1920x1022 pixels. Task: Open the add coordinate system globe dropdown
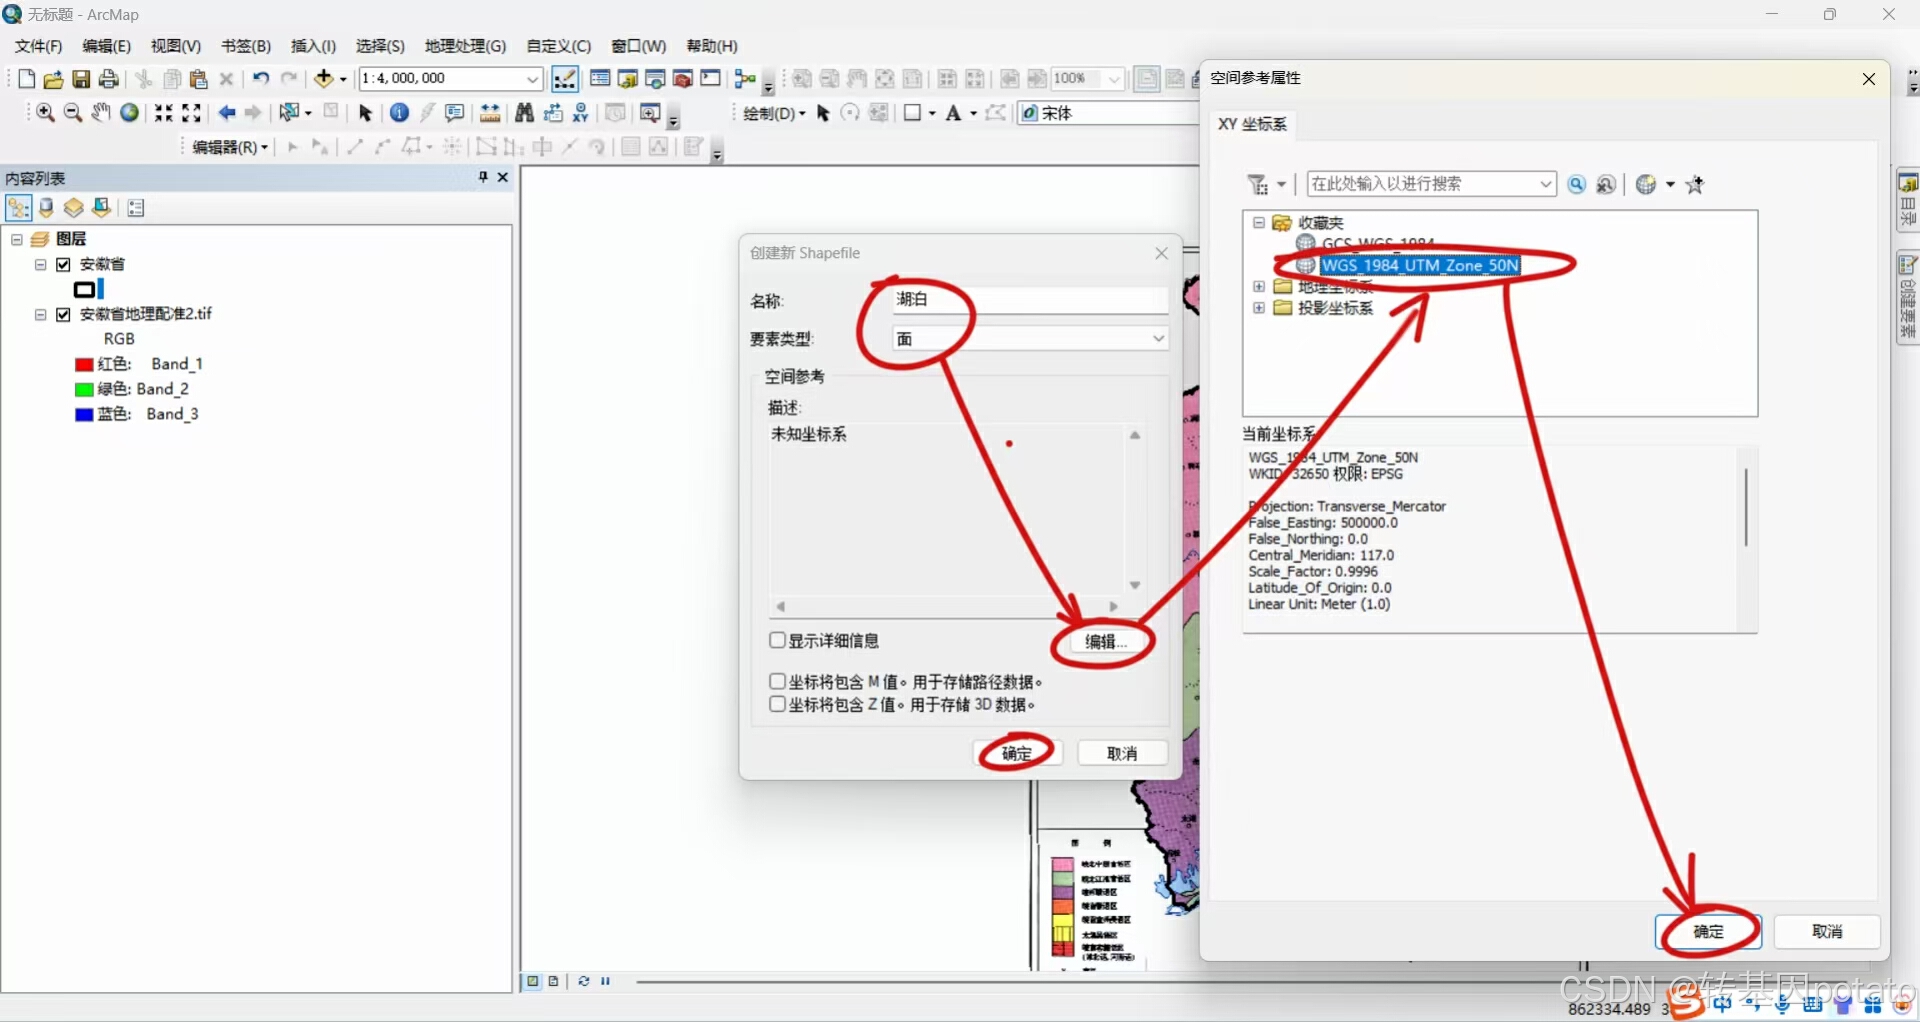(1670, 185)
